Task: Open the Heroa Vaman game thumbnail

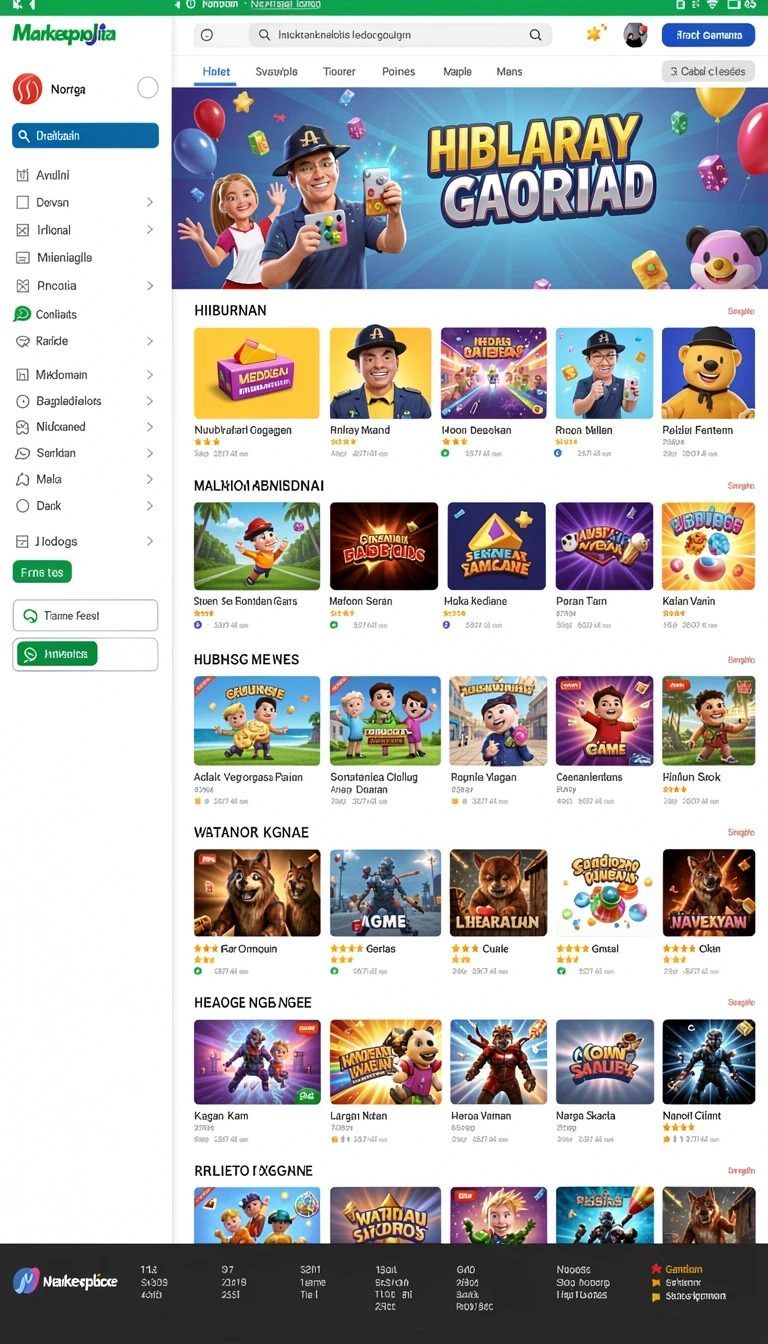Action: point(498,1062)
